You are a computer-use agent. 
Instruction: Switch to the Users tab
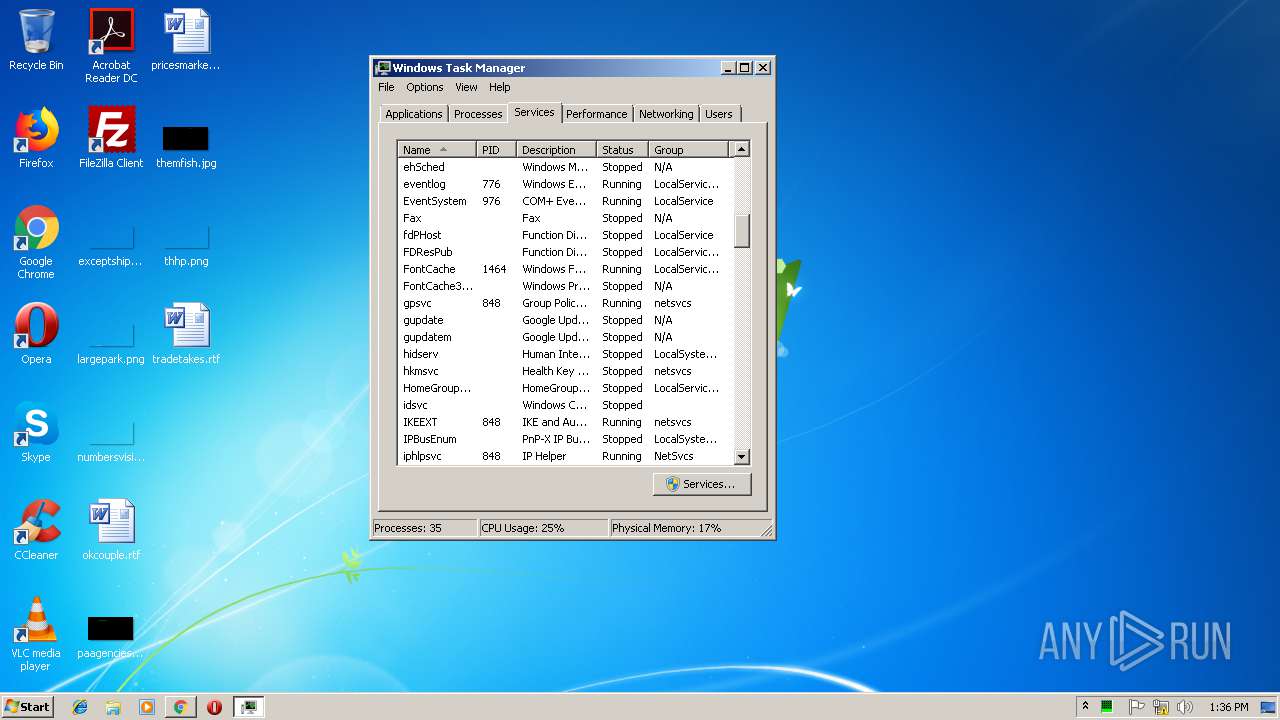click(x=719, y=114)
